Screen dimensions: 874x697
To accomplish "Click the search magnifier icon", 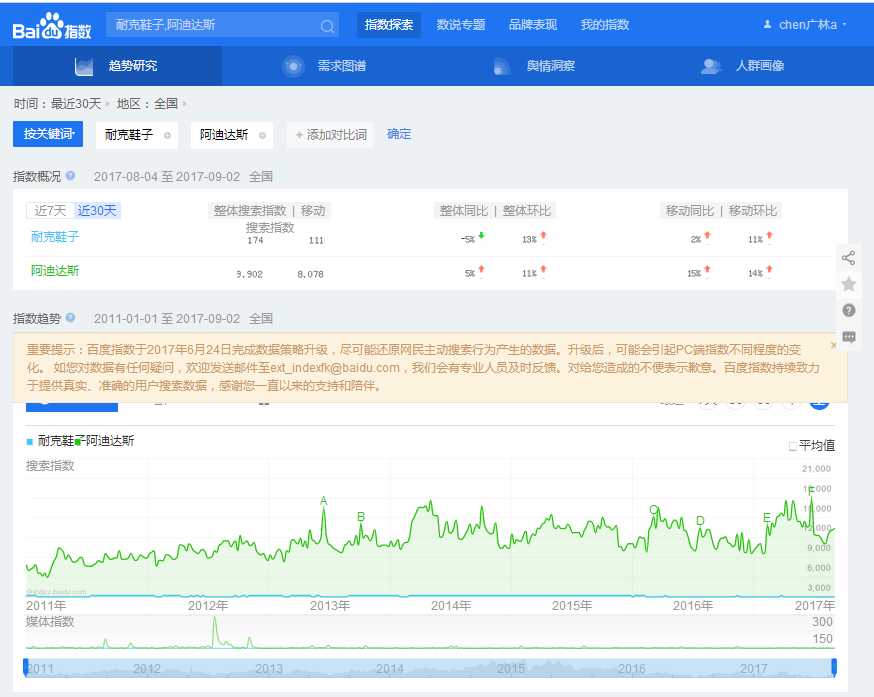I will (327, 26).
